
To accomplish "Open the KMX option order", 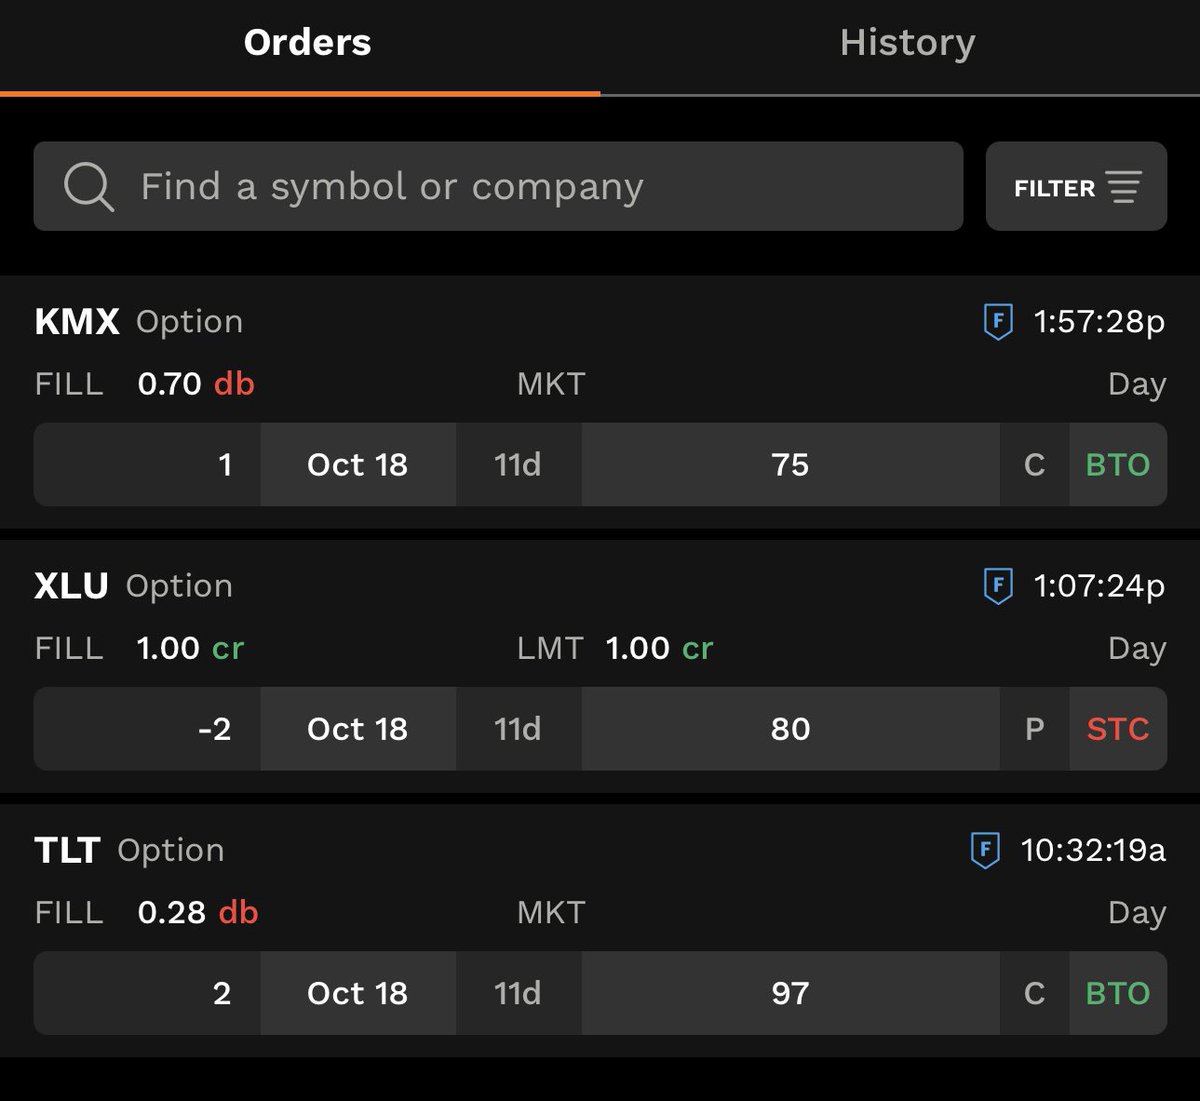I will [x=600, y=402].
